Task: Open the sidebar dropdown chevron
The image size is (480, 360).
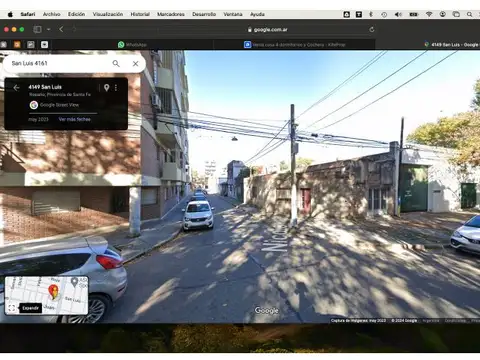Action: 49,29
